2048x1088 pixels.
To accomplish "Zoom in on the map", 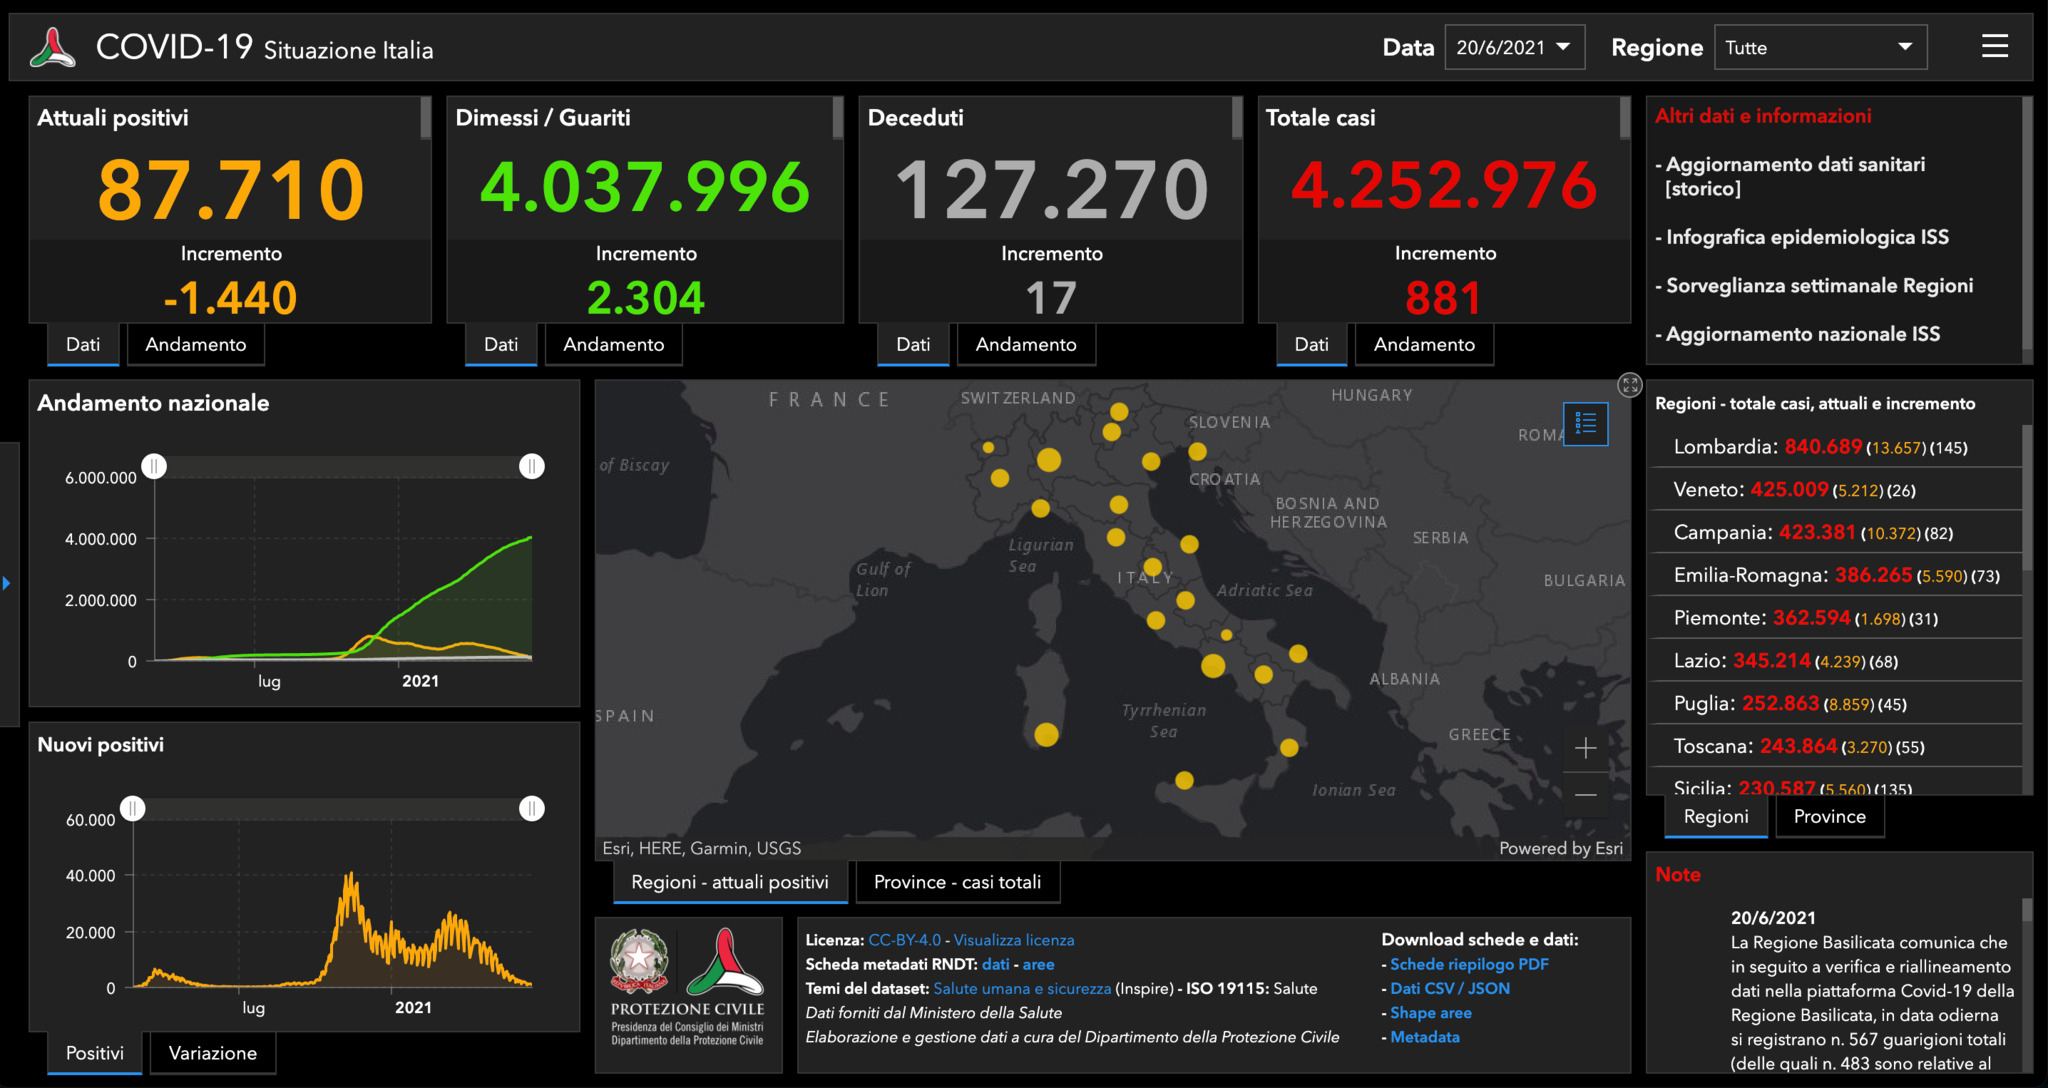I will 1585,748.
